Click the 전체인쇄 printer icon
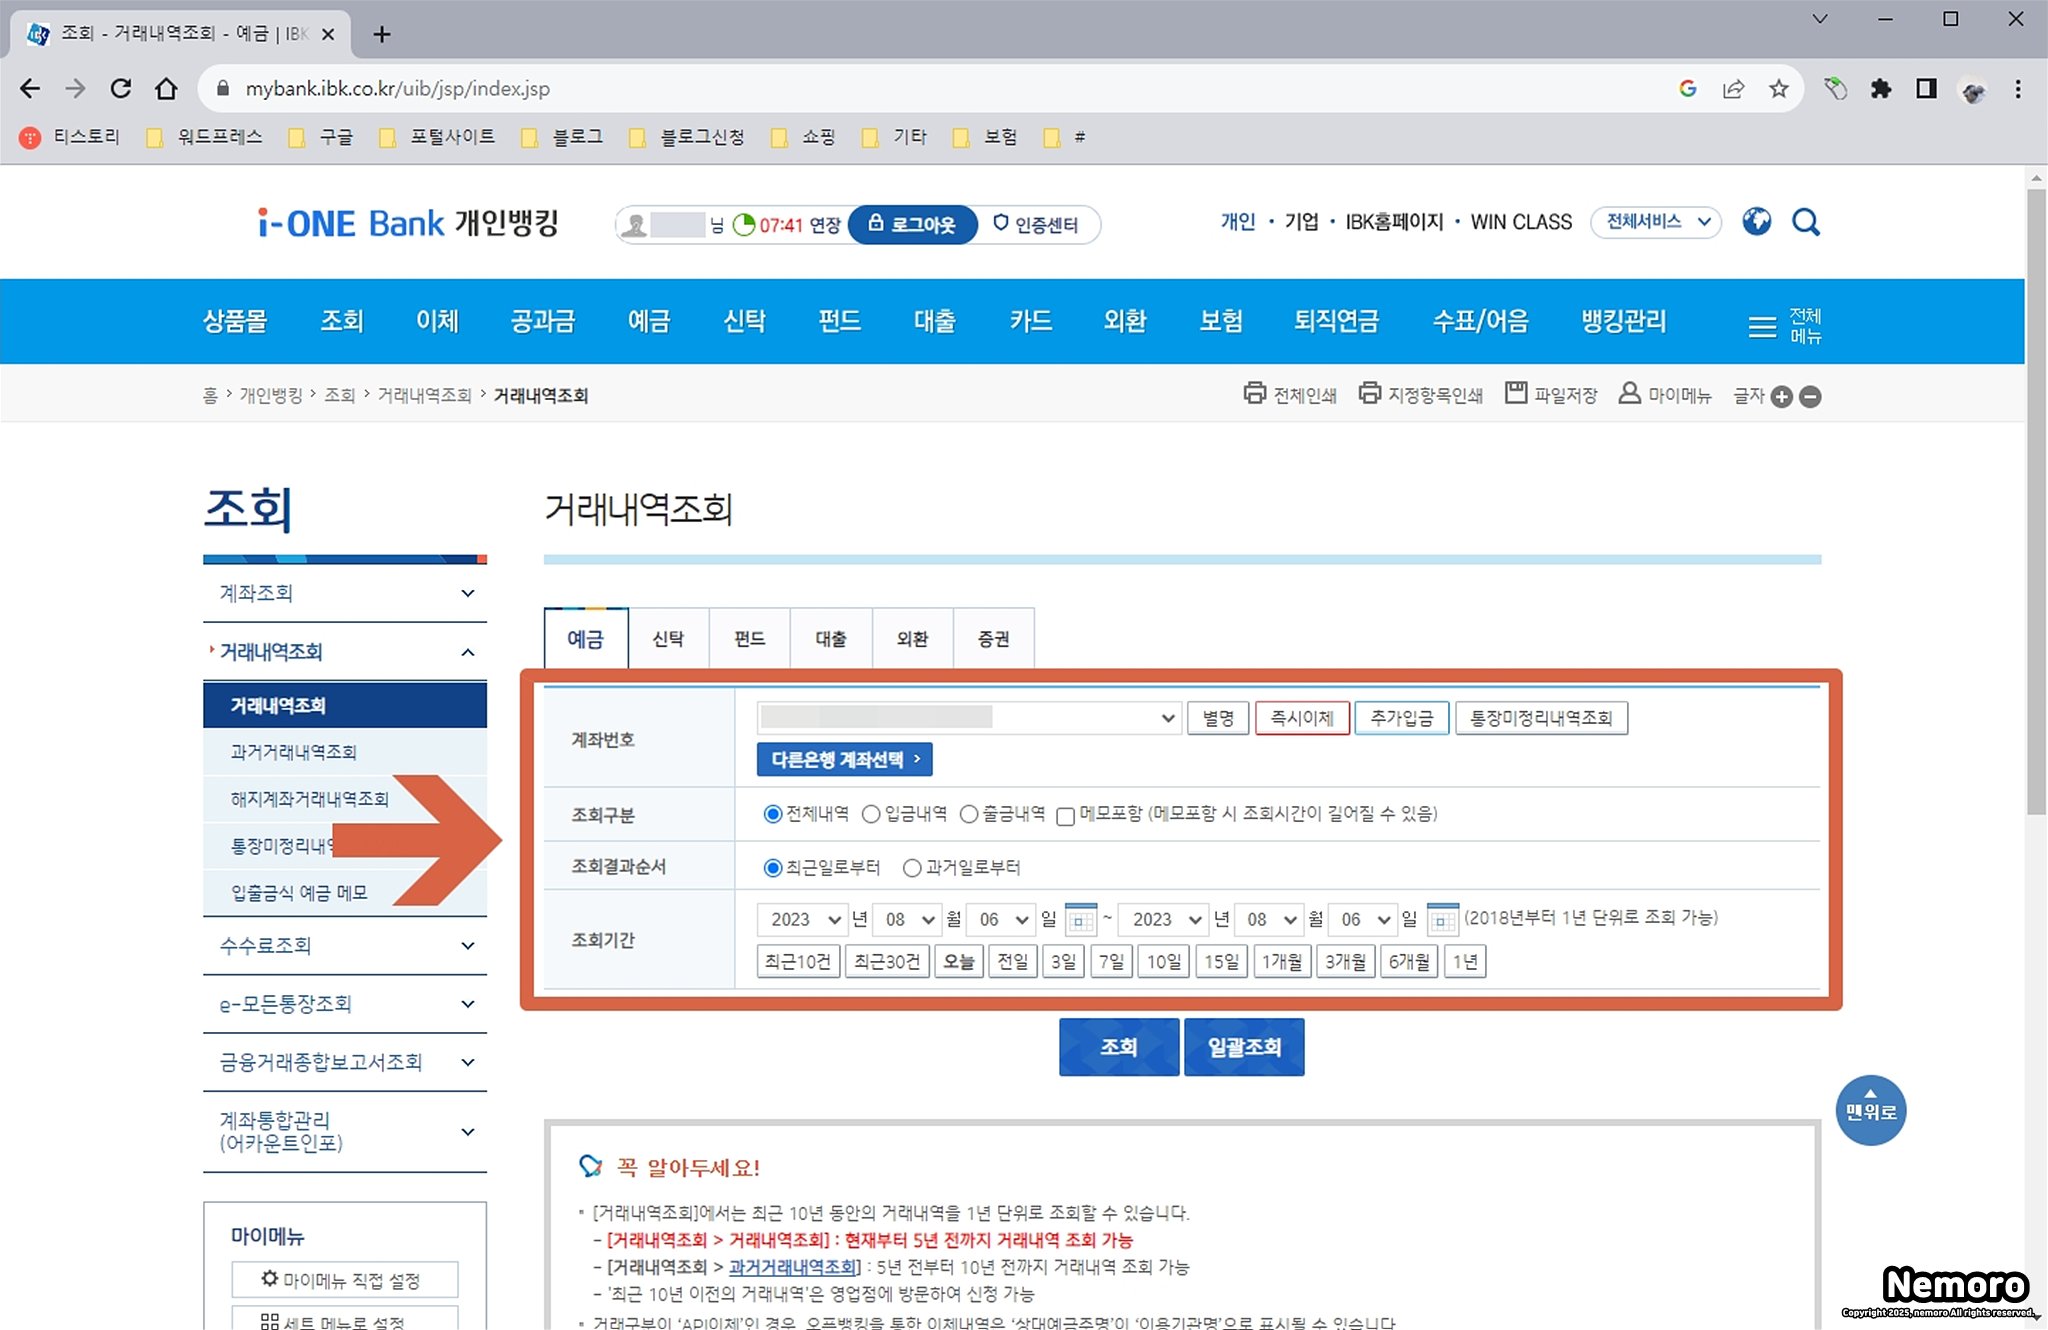This screenshot has width=2048, height=1330. 1254,393
